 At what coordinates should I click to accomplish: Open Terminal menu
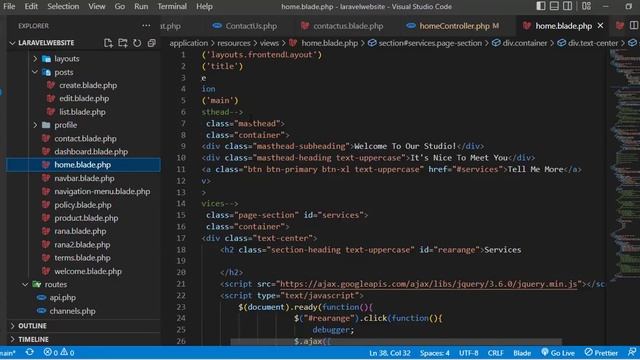172,7
